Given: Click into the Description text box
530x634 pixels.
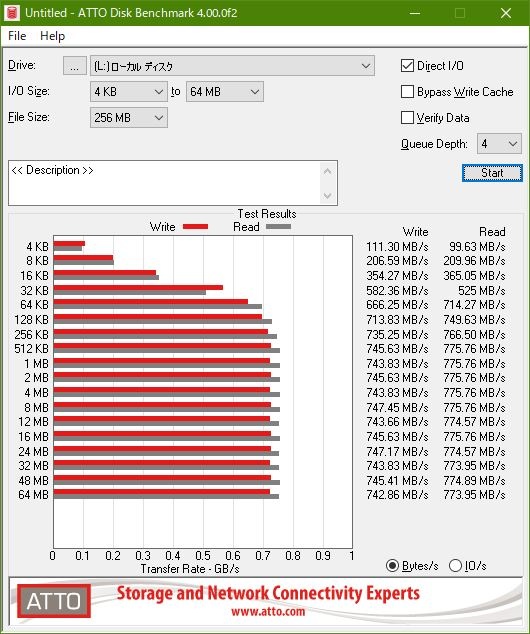Looking at the screenshot, I should tap(164, 183).
